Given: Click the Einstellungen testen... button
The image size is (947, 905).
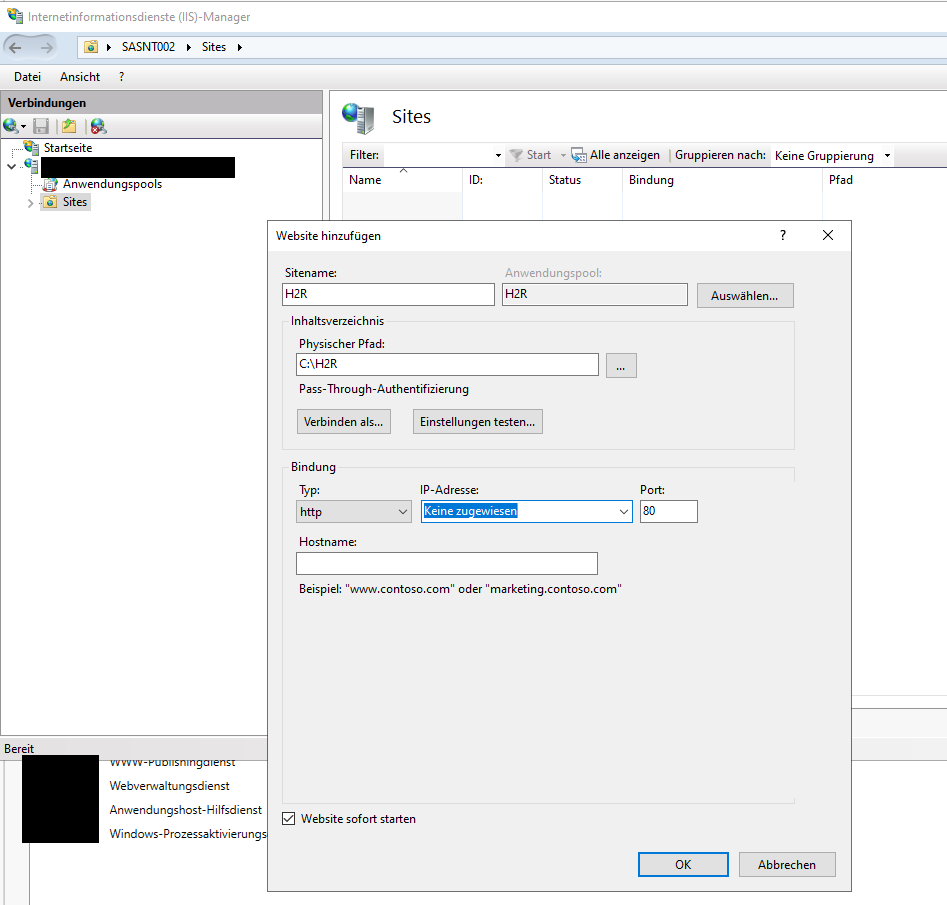Looking at the screenshot, I should (x=478, y=422).
